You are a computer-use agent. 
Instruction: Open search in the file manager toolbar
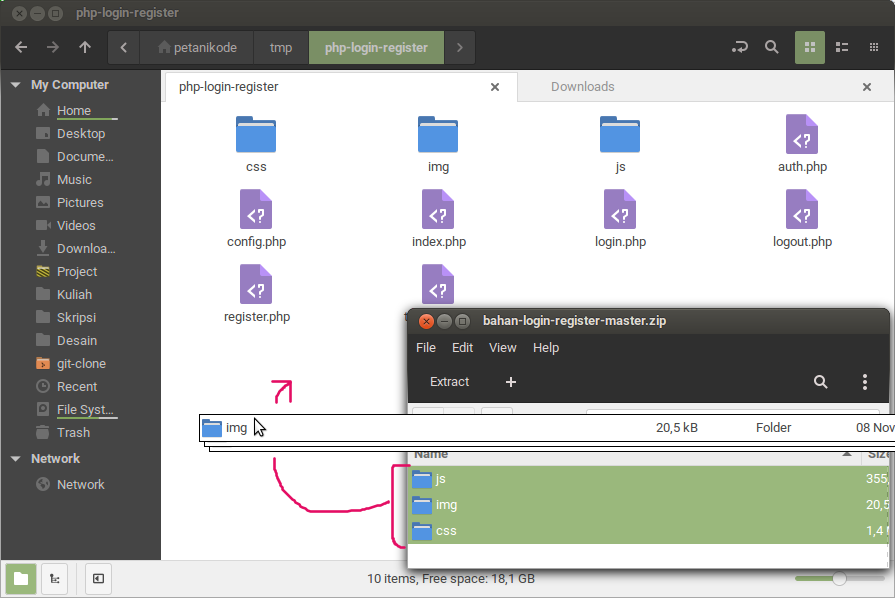[772, 47]
